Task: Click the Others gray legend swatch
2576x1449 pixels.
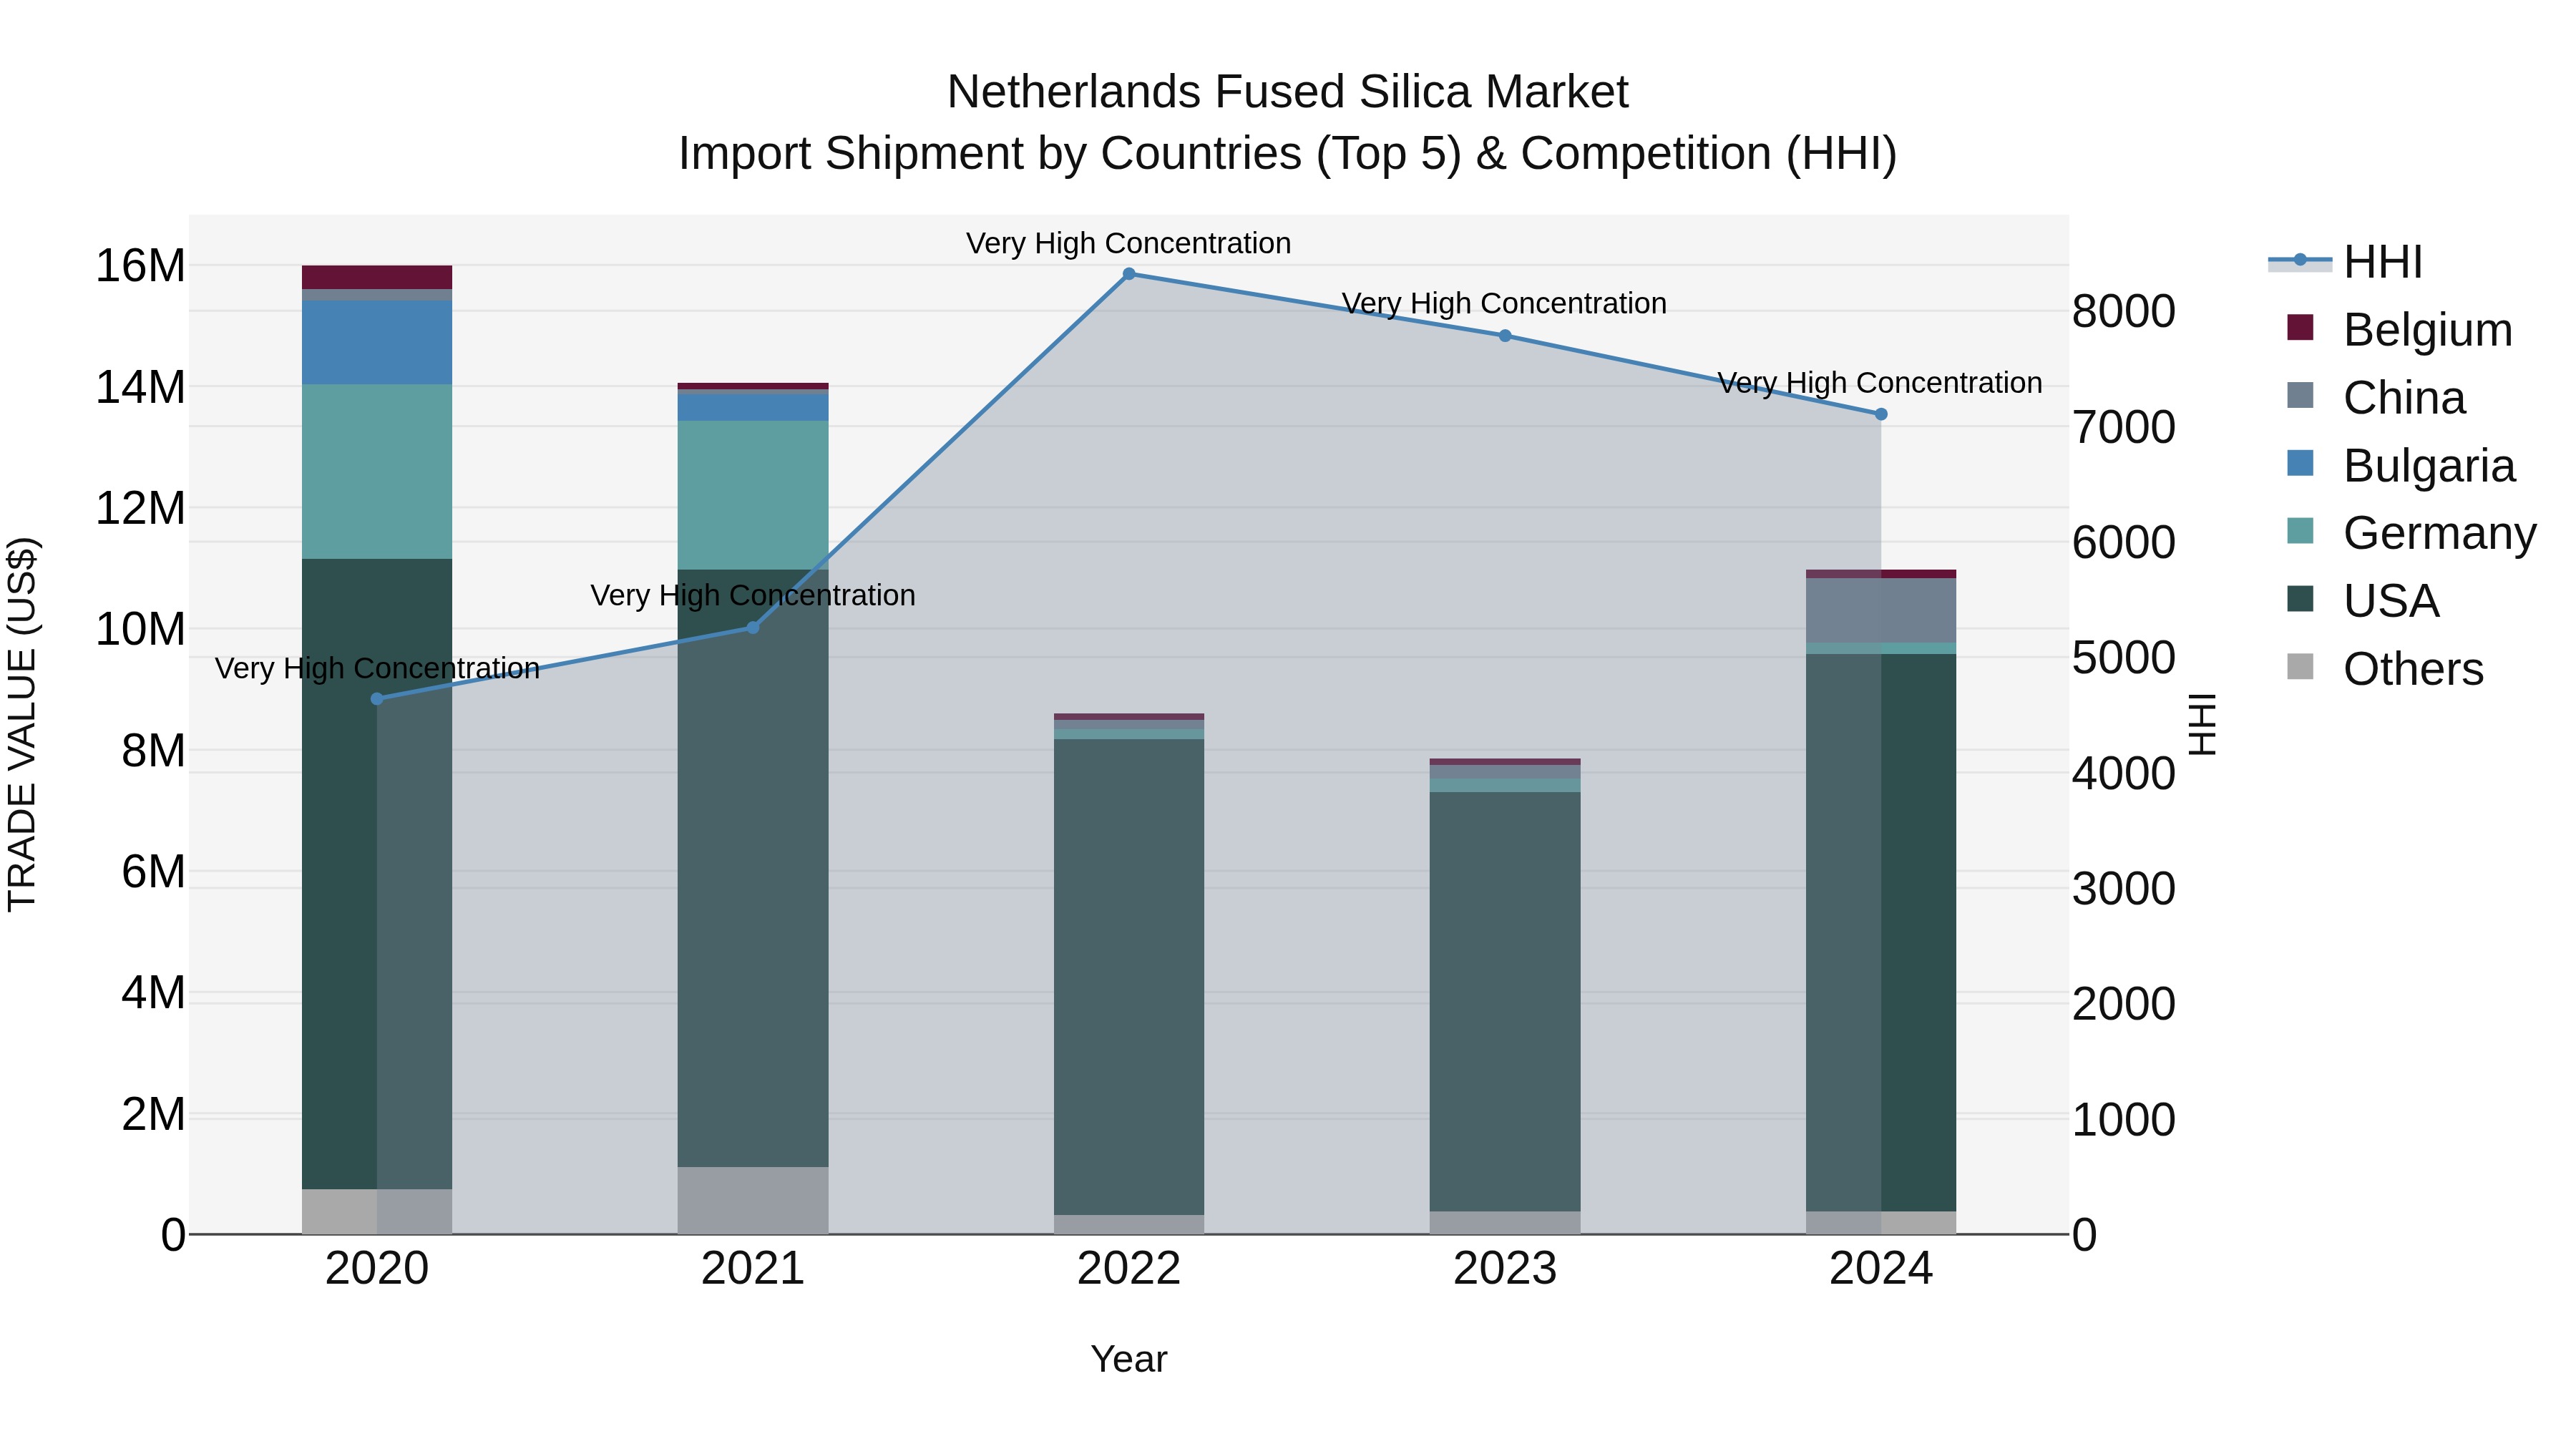Action: pos(2300,667)
